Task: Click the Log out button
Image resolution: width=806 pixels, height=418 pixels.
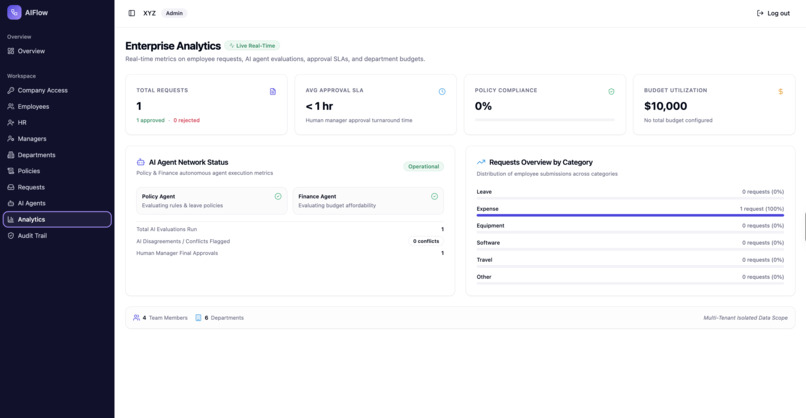Action: click(773, 13)
